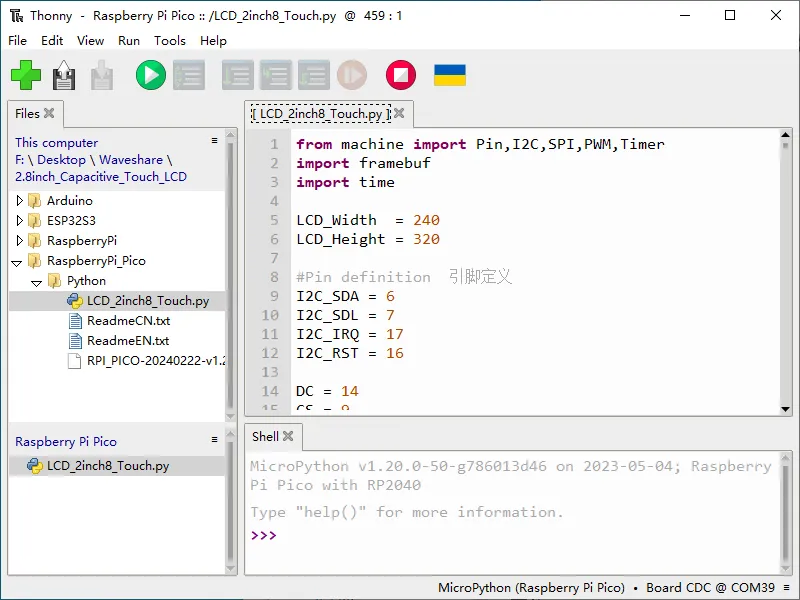The image size is (800, 600).
Task: Open the Run menu
Action: tap(129, 41)
